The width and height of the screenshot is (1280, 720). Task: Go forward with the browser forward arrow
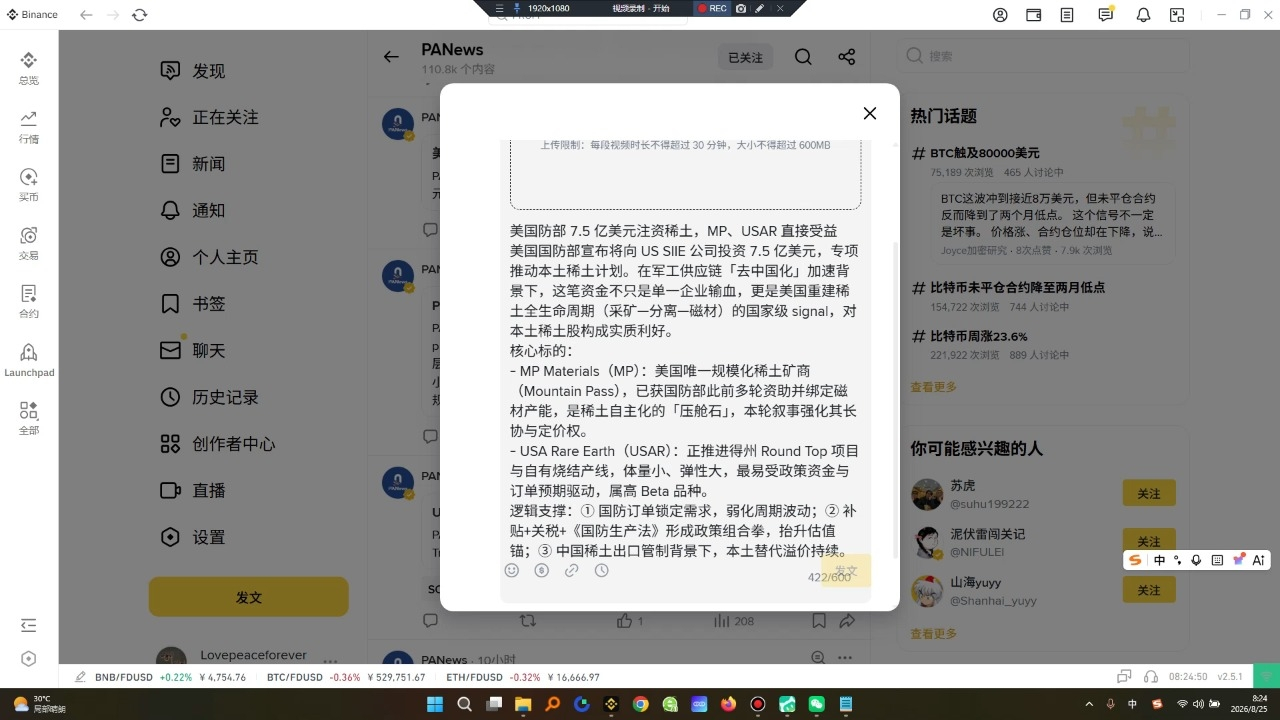pos(113,15)
